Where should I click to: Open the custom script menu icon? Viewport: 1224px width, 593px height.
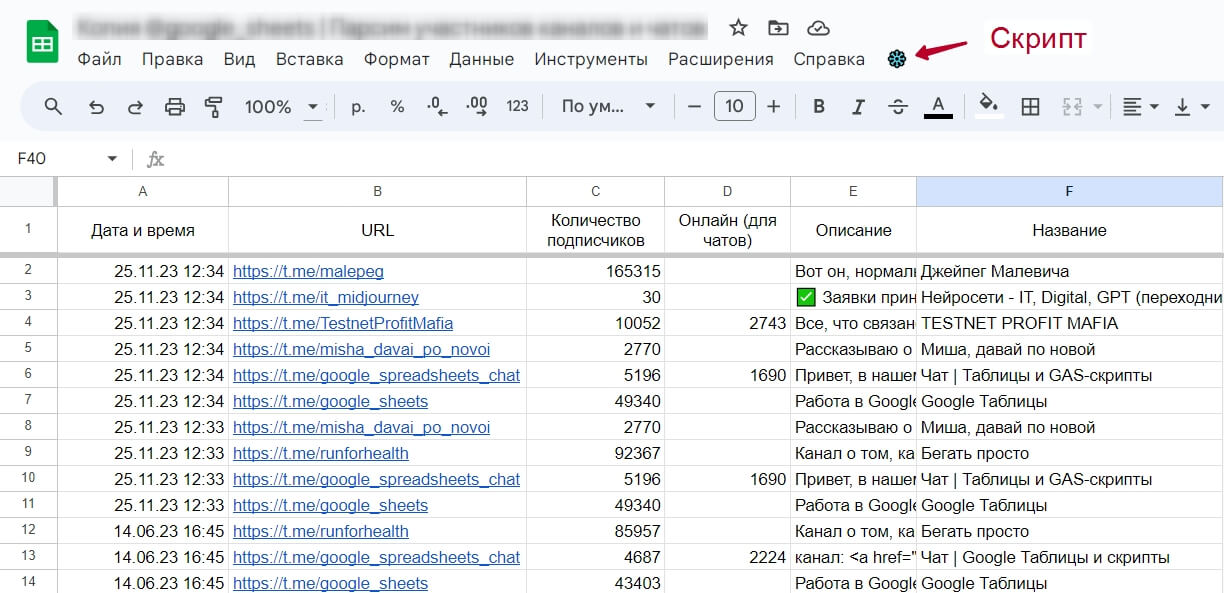click(x=897, y=59)
